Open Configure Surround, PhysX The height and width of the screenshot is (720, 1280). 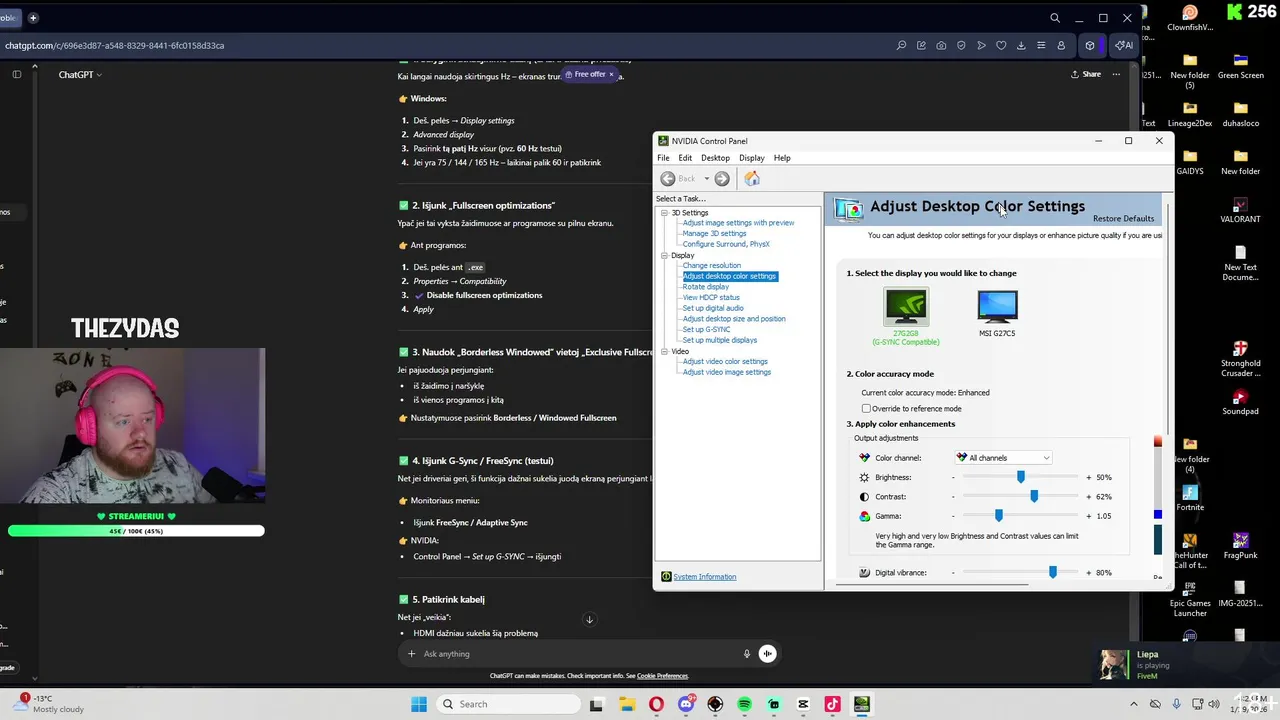tap(726, 244)
